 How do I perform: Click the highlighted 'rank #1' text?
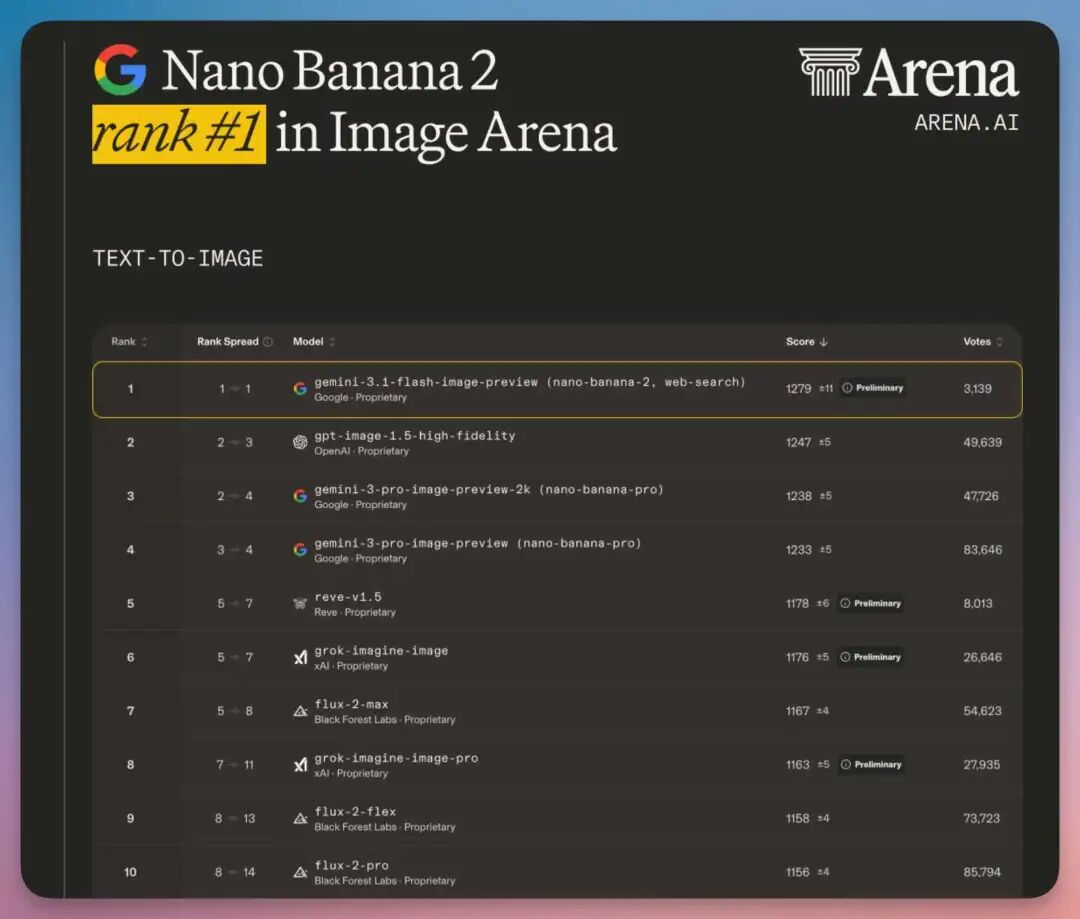click(179, 134)
